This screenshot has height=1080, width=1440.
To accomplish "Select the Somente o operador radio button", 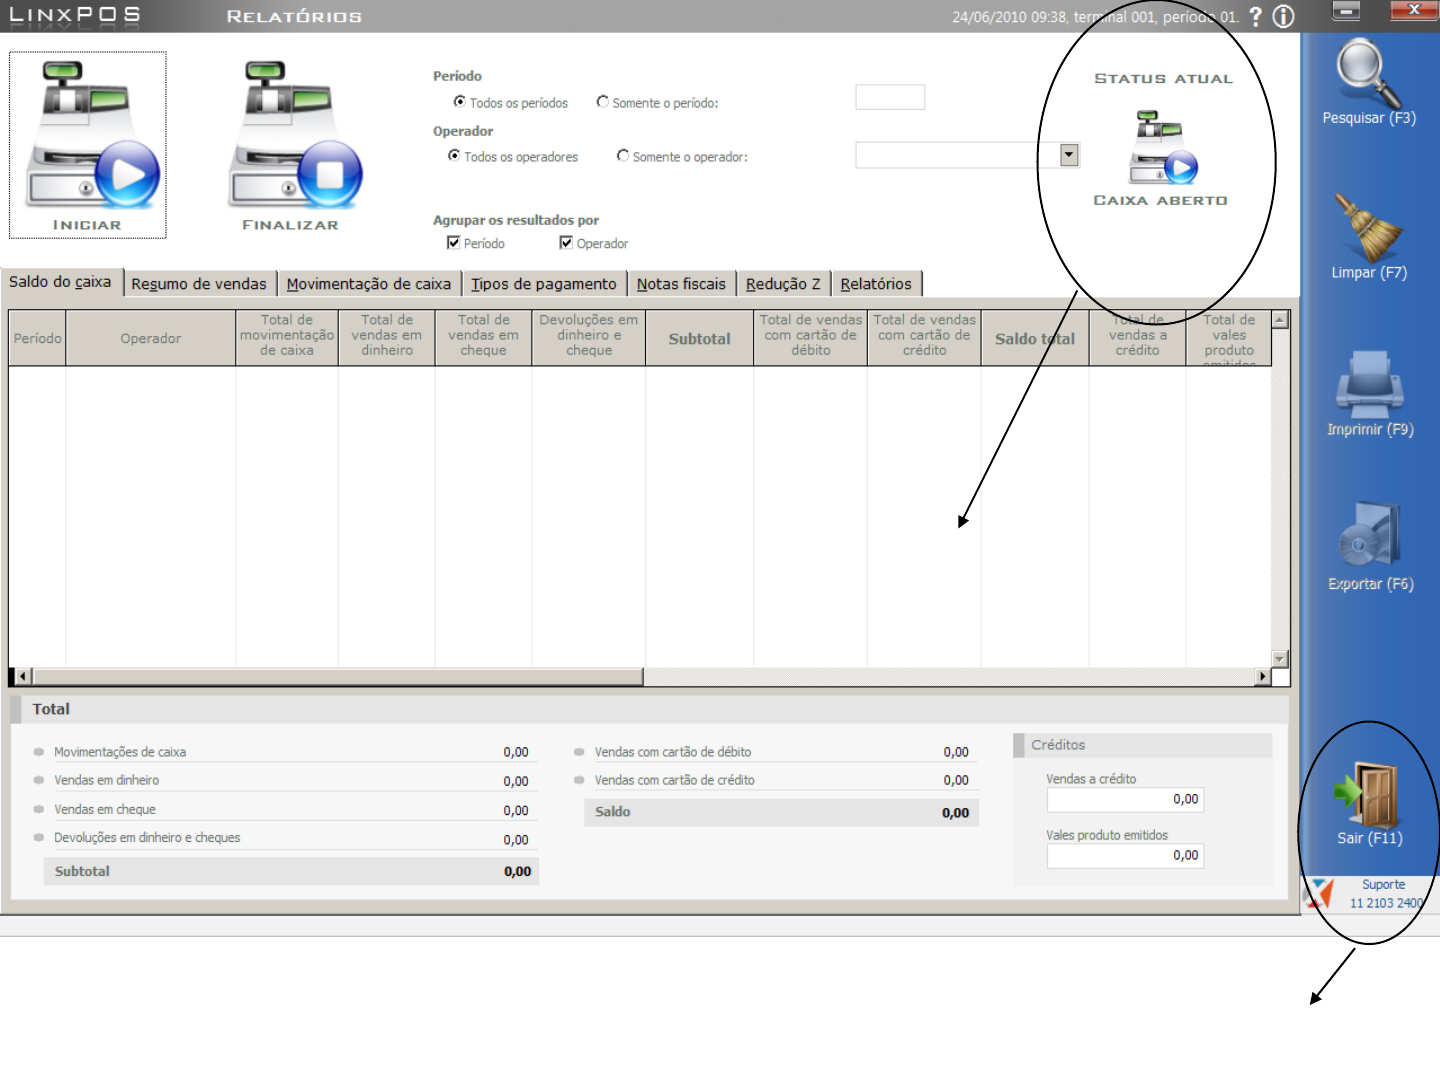I will tap(623, 156).
